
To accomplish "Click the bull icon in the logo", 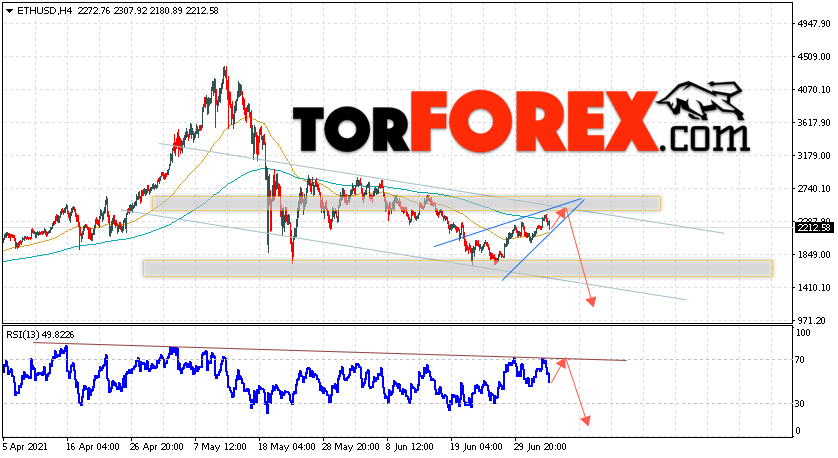I will (701, 101).
